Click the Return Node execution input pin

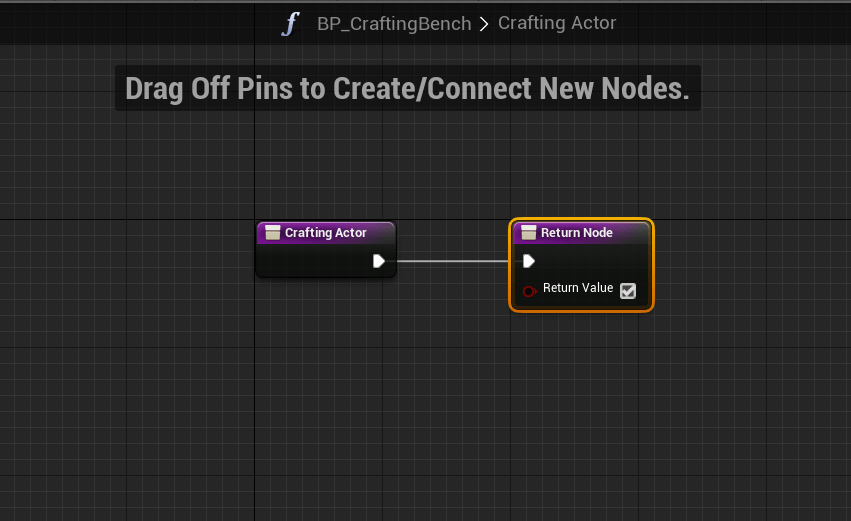(529, 261)
